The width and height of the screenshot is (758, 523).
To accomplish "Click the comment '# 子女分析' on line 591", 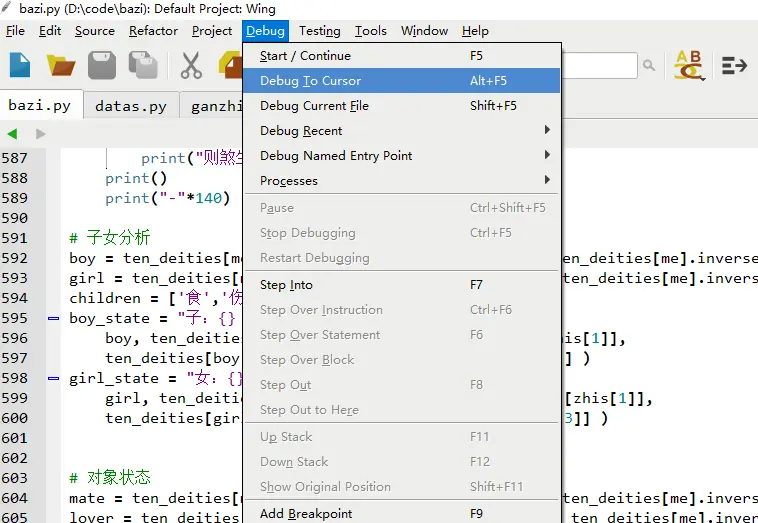I will pyautogui.click(x=110, y=237).
